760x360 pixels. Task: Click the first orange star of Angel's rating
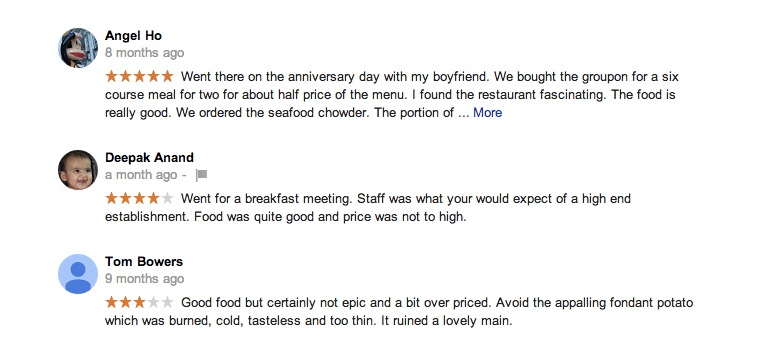click(111, 77)
